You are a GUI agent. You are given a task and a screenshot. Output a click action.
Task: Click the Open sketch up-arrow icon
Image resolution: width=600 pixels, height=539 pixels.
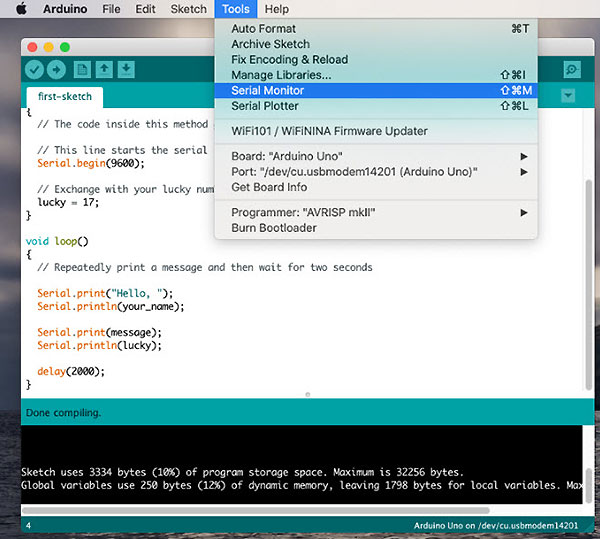[x=104, y=69]
